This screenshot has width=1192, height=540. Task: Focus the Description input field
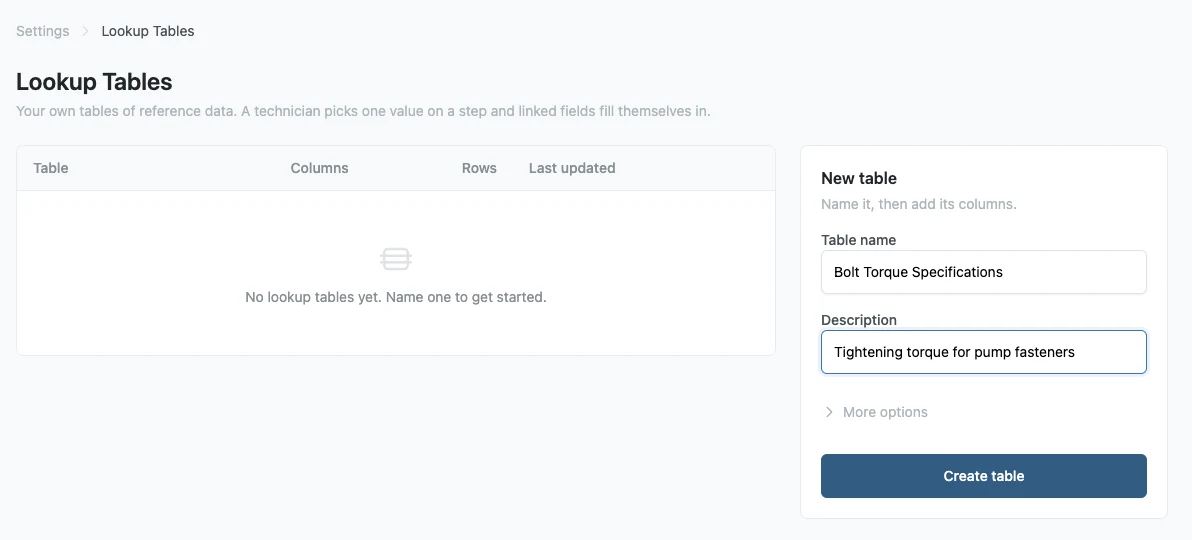tap(984, 352)
